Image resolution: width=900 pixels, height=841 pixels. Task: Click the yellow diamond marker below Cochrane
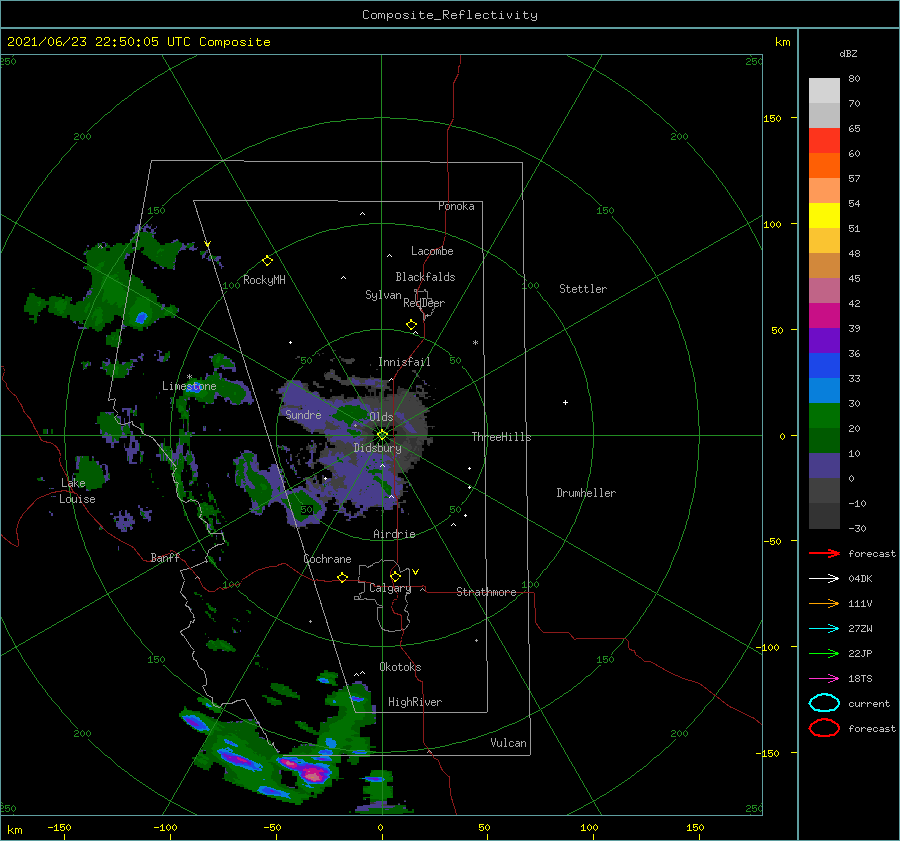click(342, 577)
